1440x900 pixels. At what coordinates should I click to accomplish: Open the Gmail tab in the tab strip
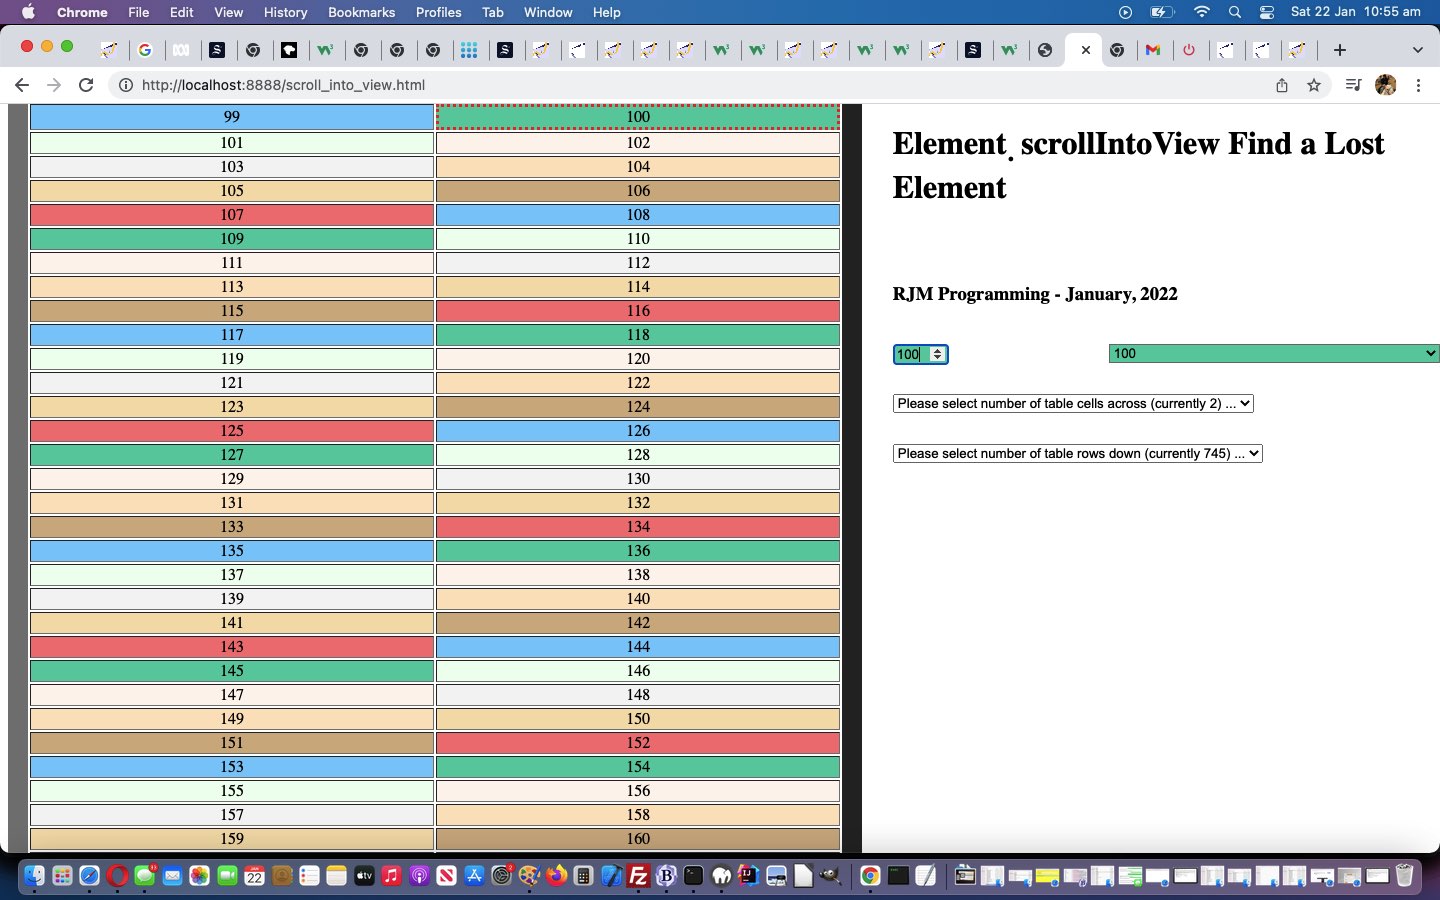click(x=1153, y=49)
